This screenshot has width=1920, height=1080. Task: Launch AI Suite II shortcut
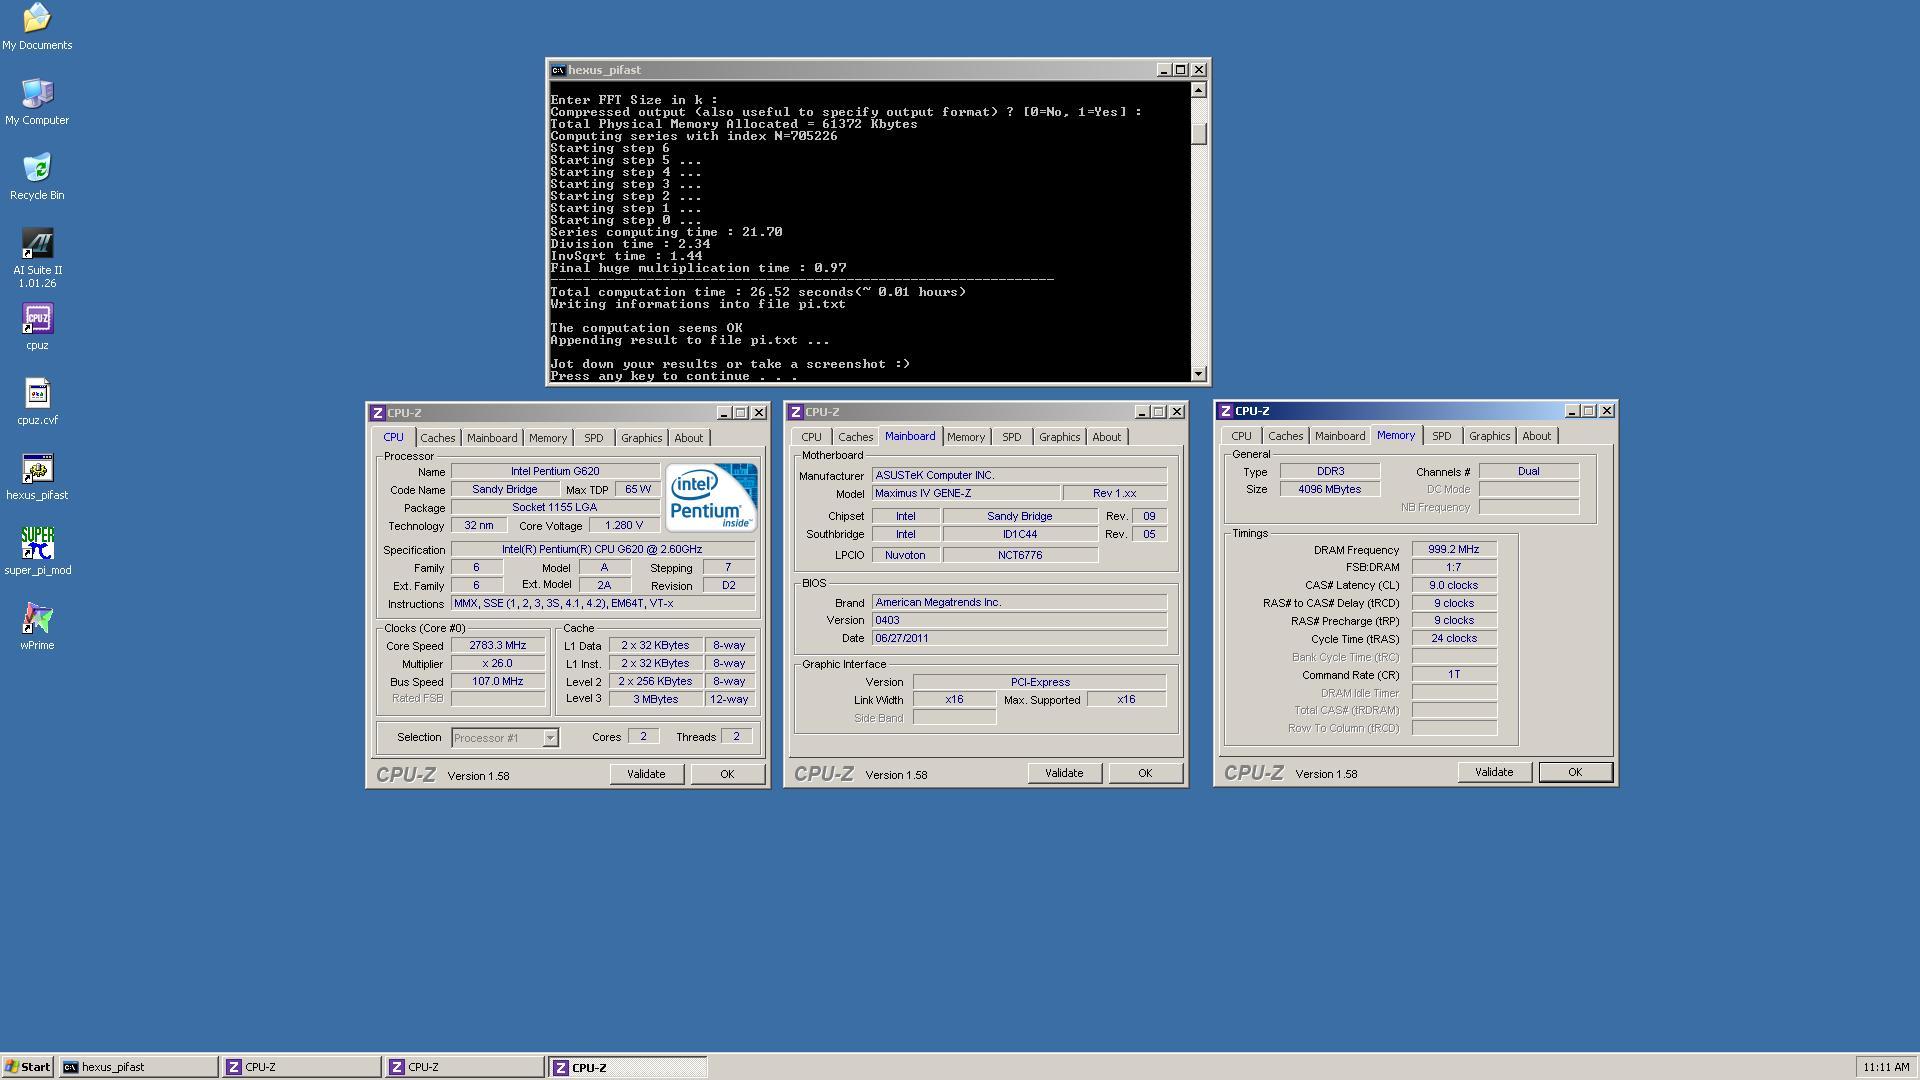point(37,258)
